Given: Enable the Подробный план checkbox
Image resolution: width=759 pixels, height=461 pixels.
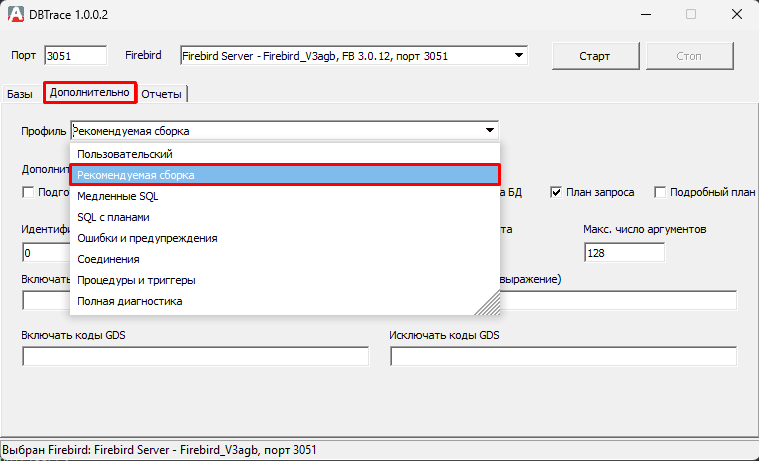Looking at the screenshot, I should click(659, 192).
